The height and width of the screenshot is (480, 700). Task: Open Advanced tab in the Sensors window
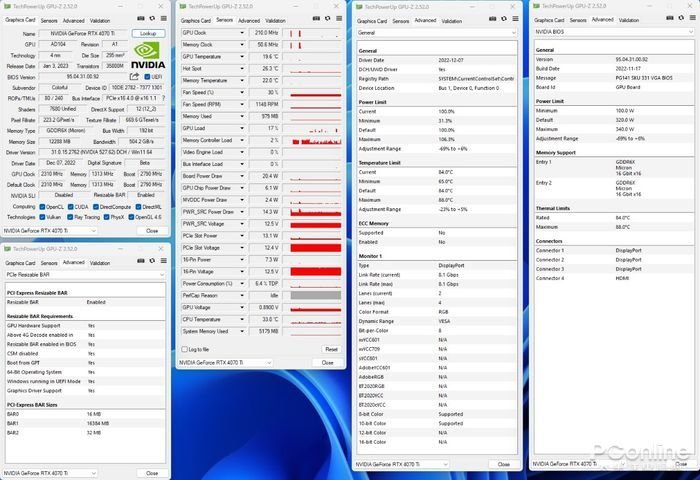(249, 21)
